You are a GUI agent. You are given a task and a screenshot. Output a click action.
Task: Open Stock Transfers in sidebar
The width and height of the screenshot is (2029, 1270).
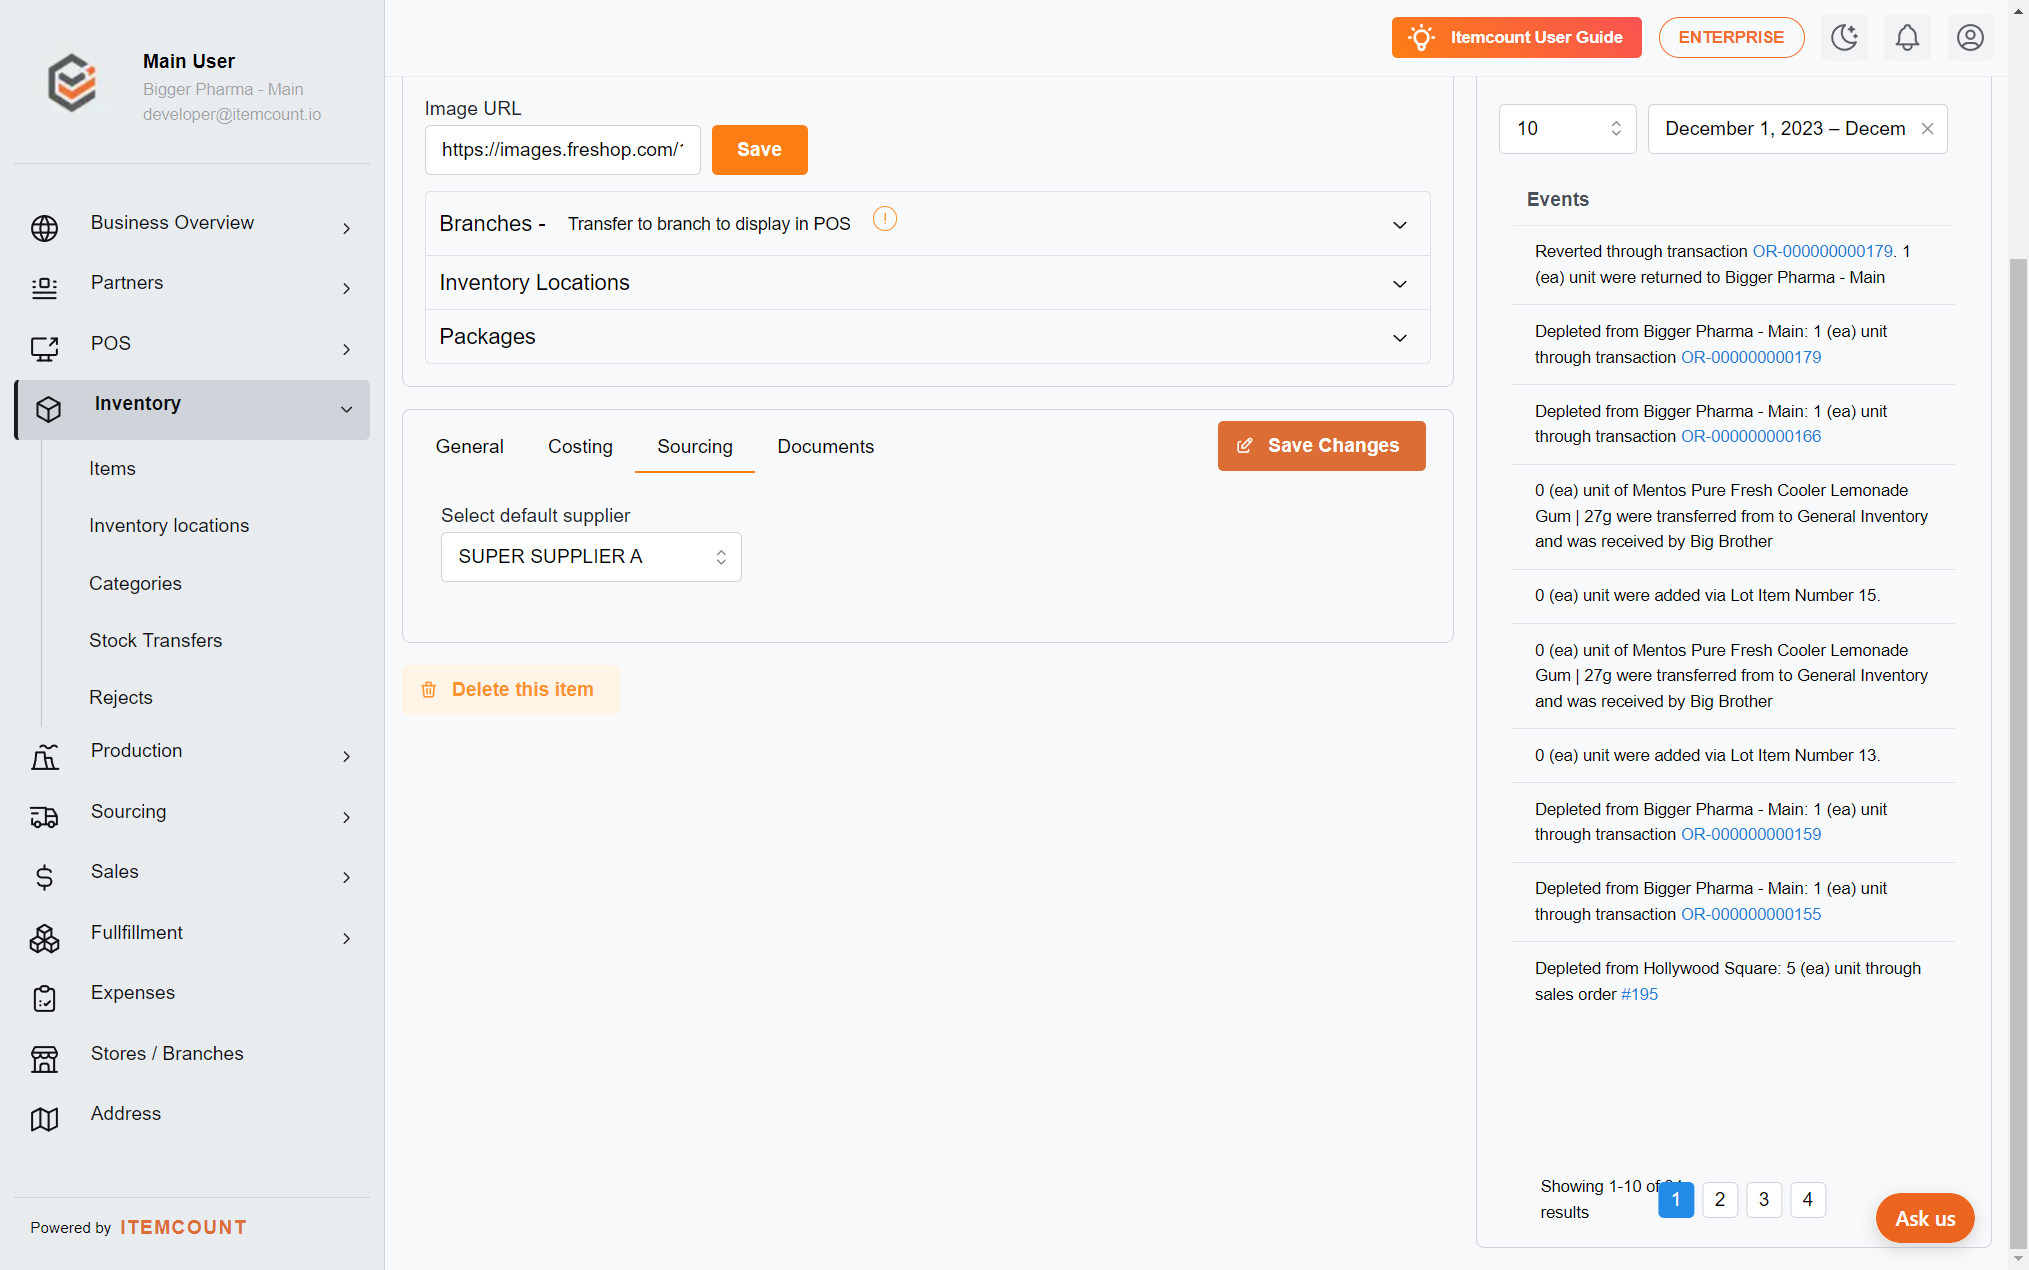(155, 641)
